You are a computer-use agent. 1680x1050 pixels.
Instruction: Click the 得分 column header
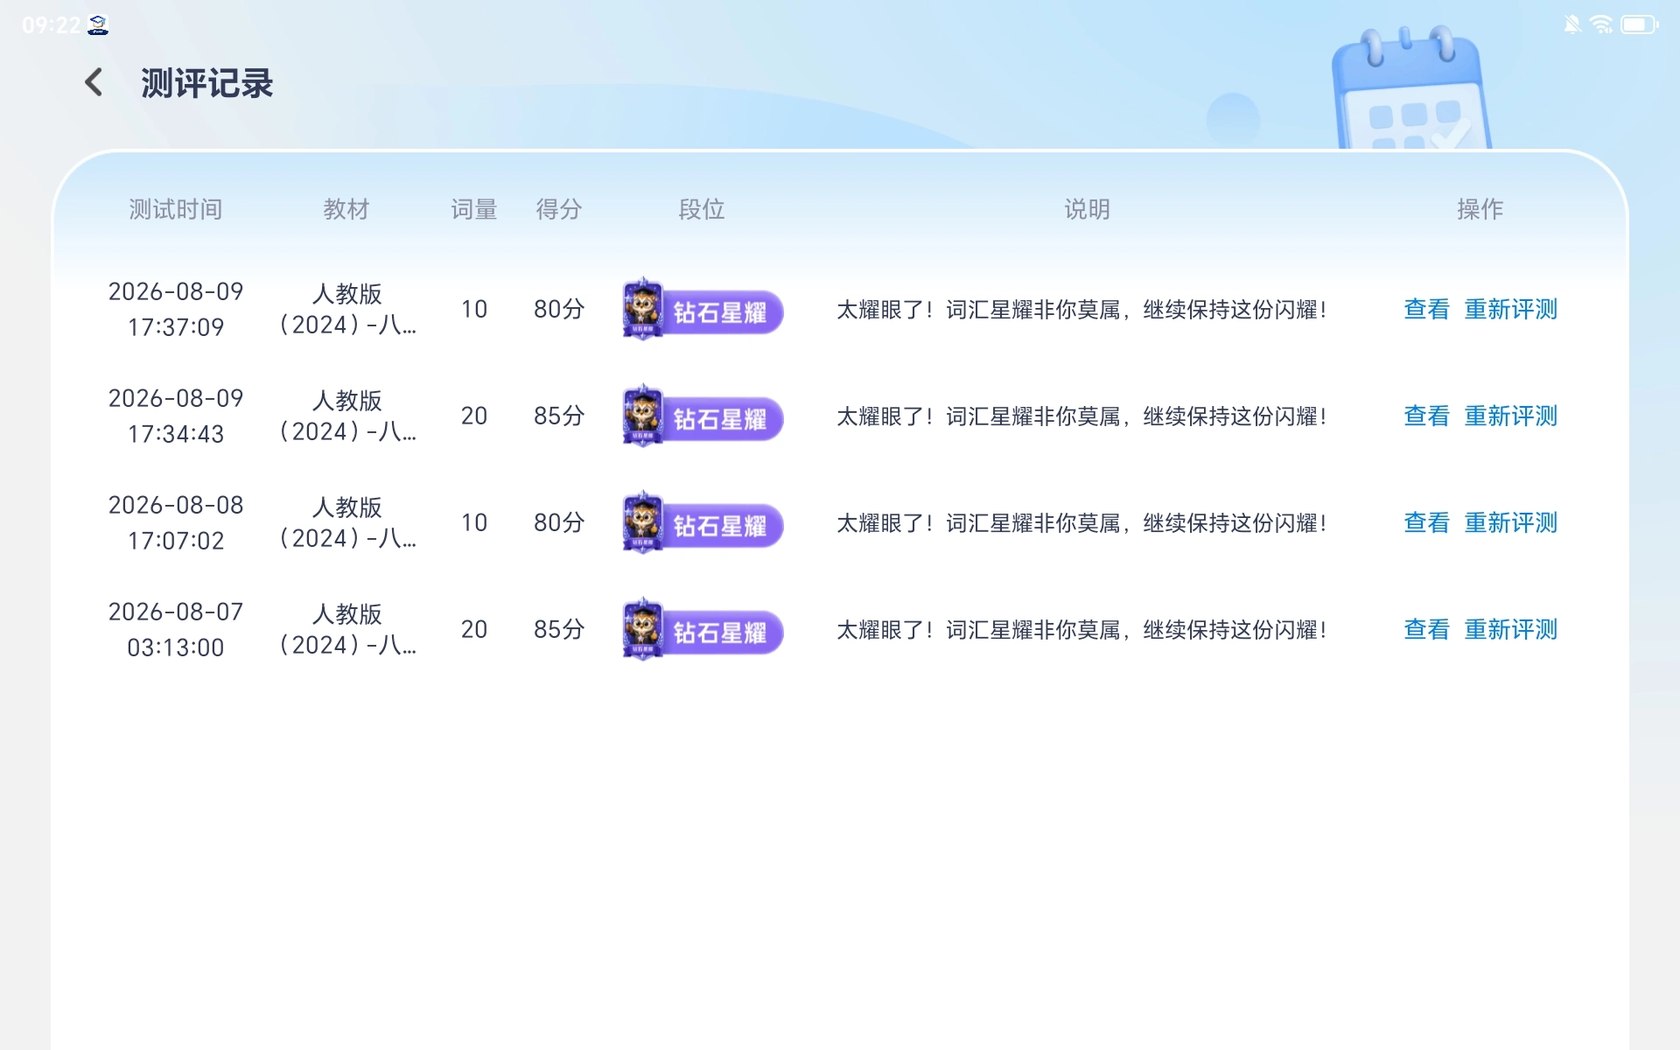click(559, 209)
